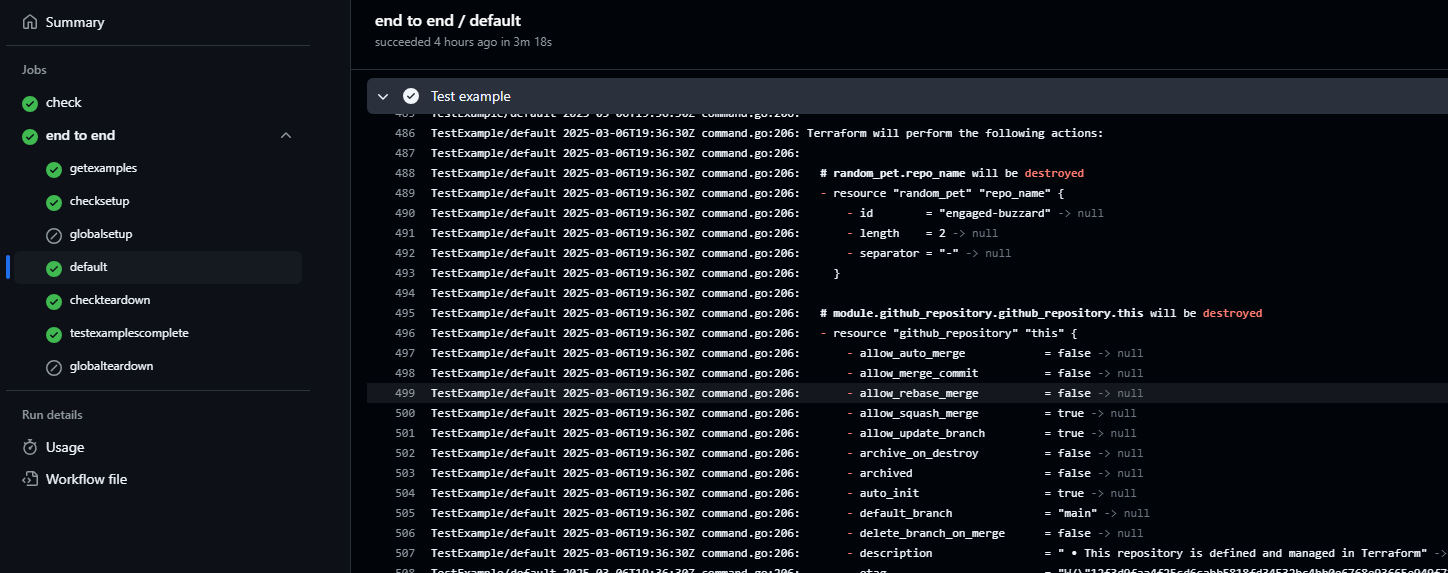Click highlighted log line number 499
Viewport: 1448px width, 573px height.
[405, 393]
